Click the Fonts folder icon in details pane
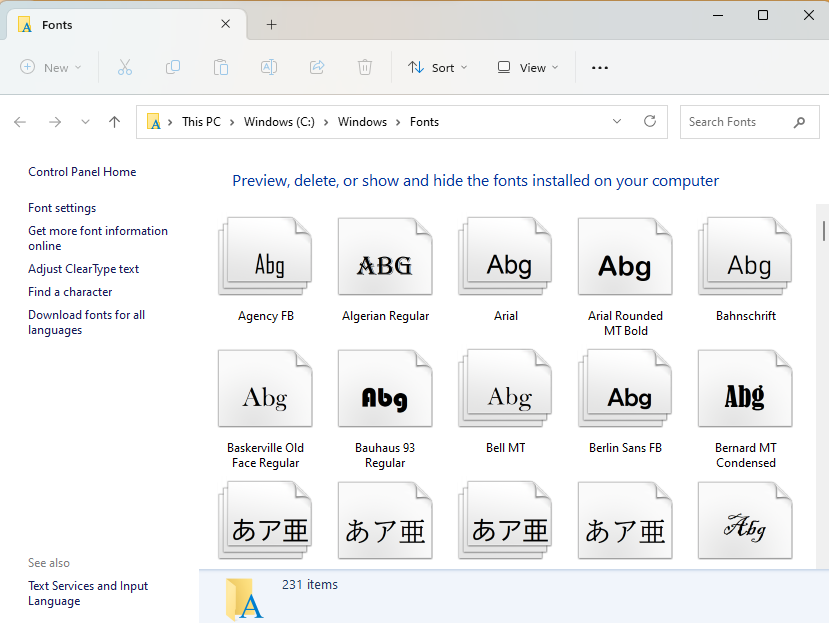Screen dimensions: 829x623 [244, 599]
